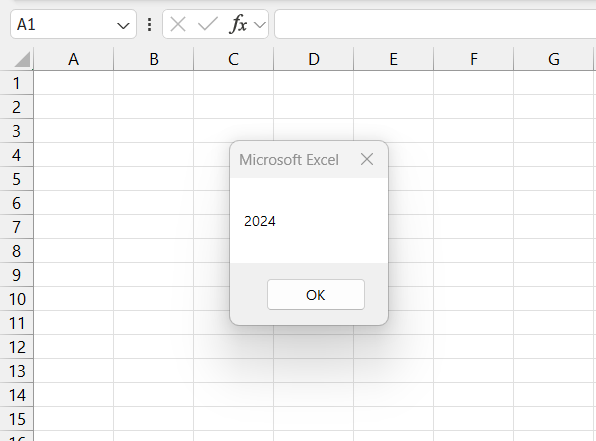Select row 1 header
The height and width of the screenshot is (441, 596).
click(16, 83)
